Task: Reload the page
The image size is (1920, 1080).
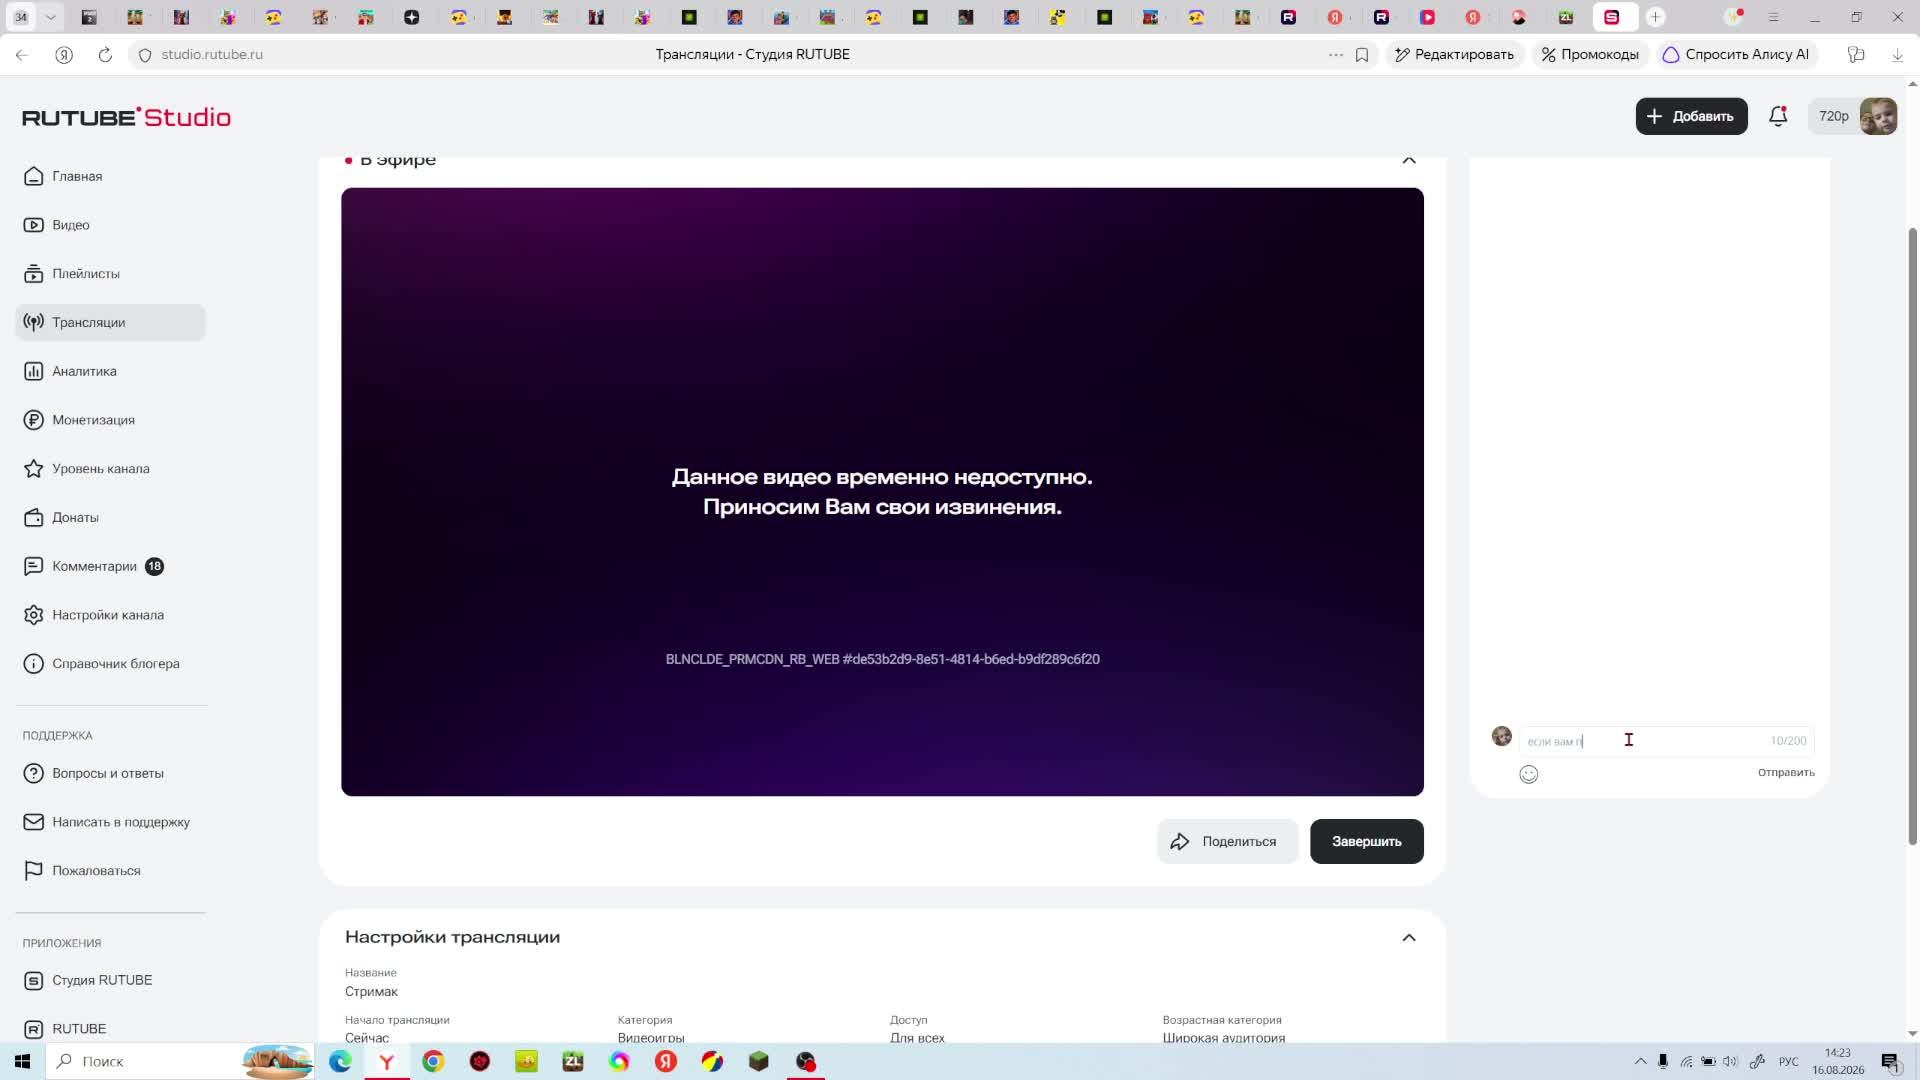Action: click(x=105, y=55)
